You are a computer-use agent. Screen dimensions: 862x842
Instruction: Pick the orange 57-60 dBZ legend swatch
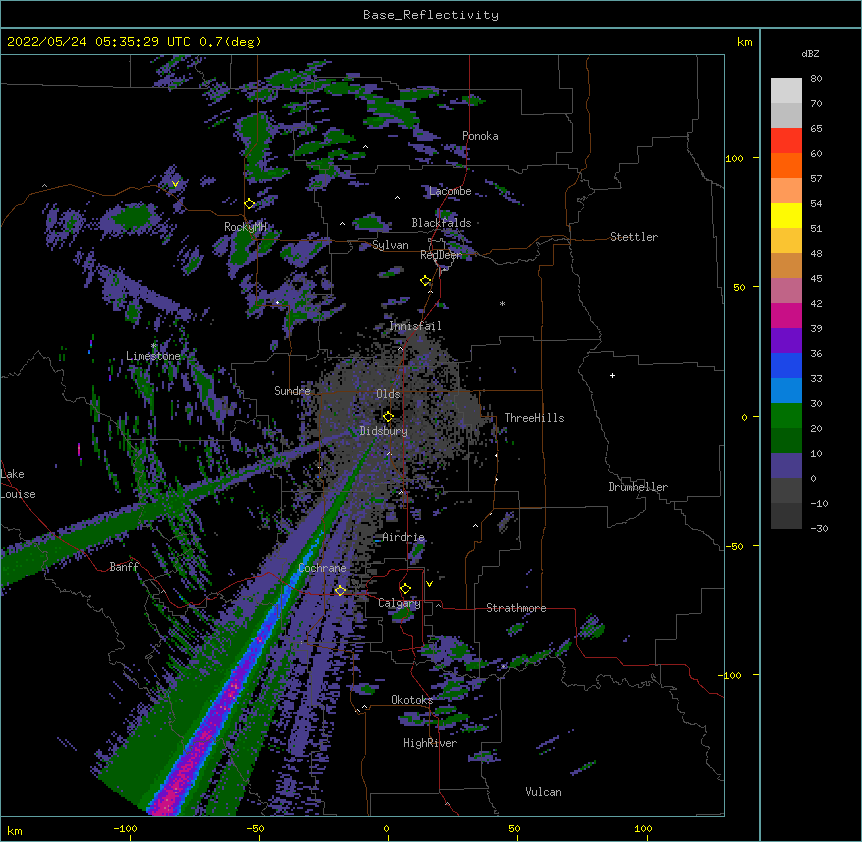[x=786, y=165]
